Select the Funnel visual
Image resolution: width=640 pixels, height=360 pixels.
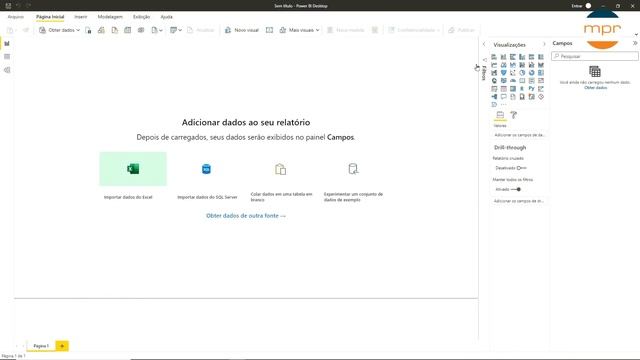coord(503,73)
